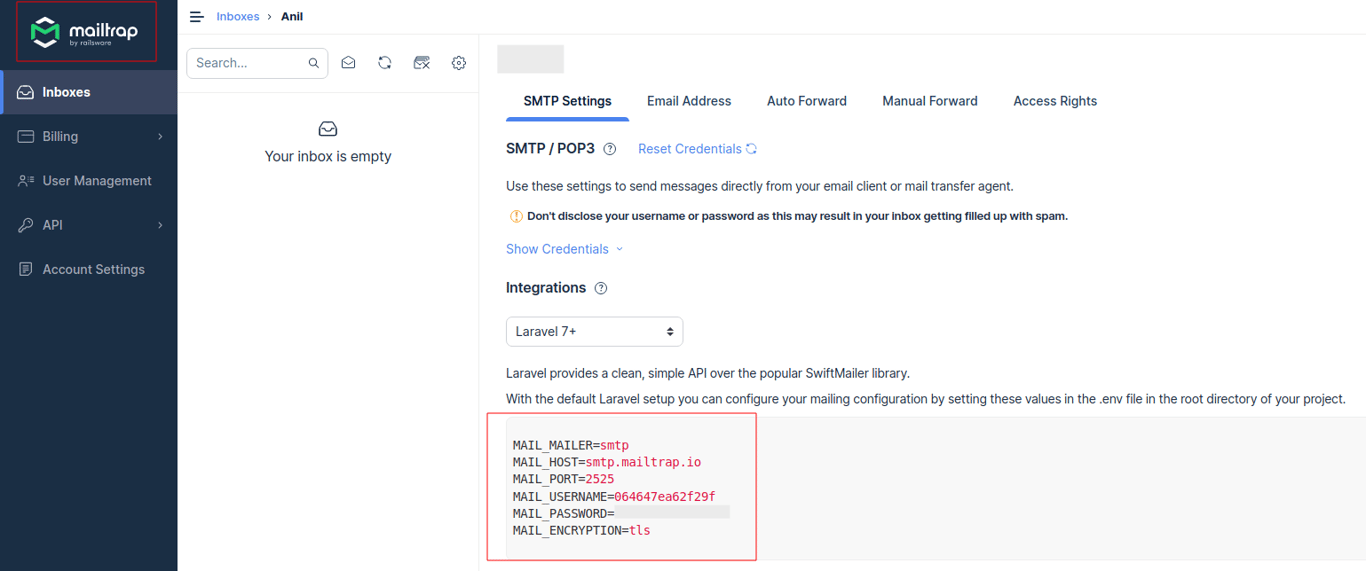This screenshot has width=1366, height=571.
Task: Click the magnifier icon in the search box
Action: (314, 63)
